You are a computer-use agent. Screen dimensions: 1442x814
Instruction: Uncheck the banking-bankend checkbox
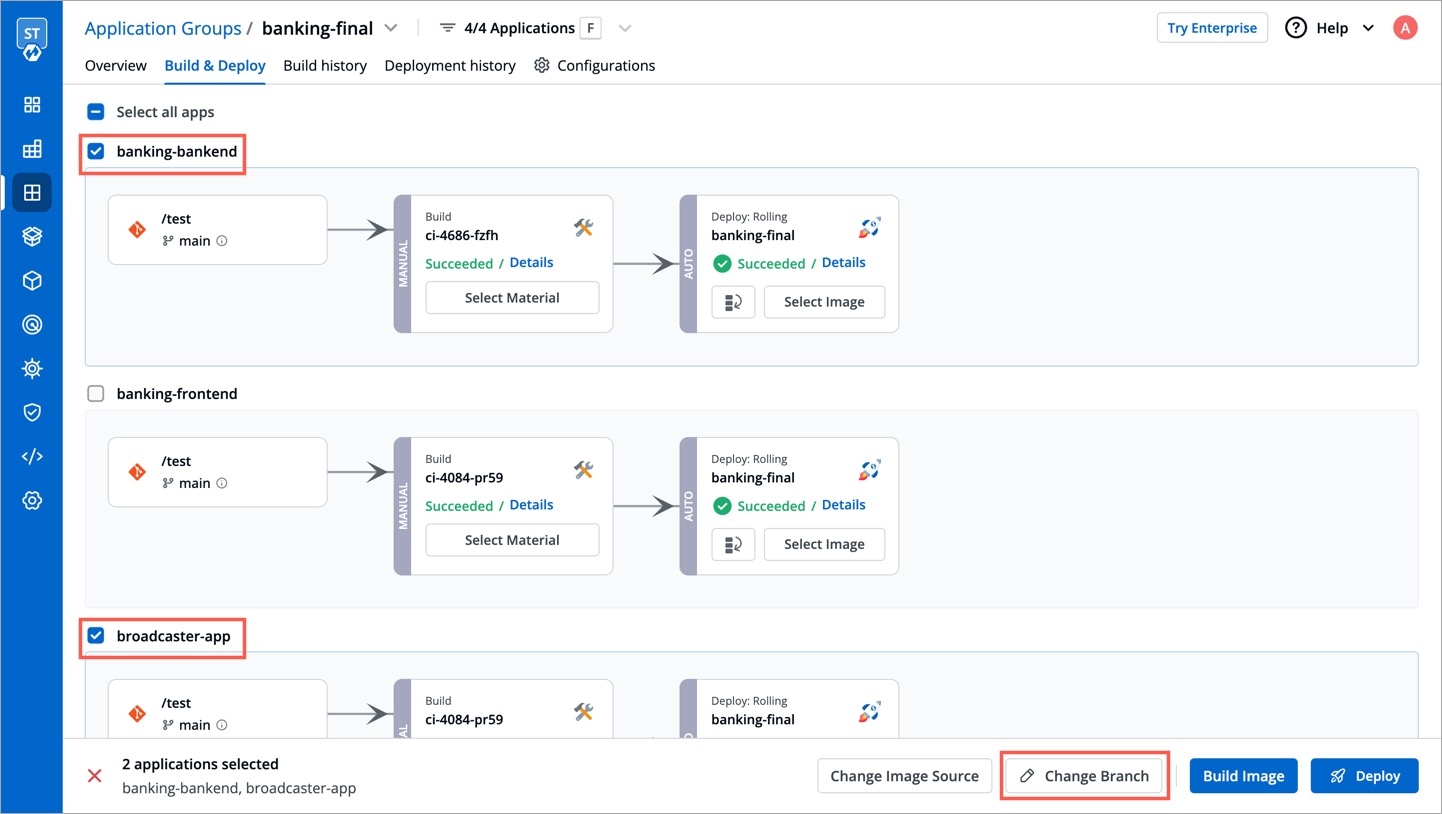click(96, 152)
